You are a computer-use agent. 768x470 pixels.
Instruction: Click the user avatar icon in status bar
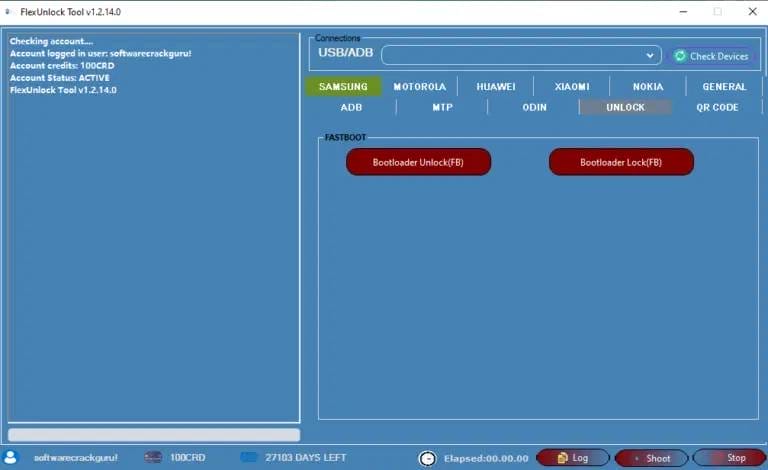(10, 457)
